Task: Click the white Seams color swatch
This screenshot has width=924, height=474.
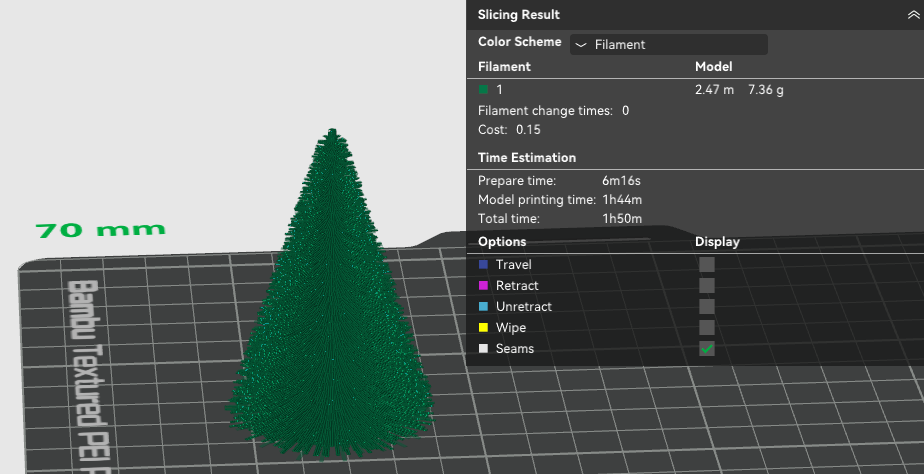Action: click(x=483, y=348)
